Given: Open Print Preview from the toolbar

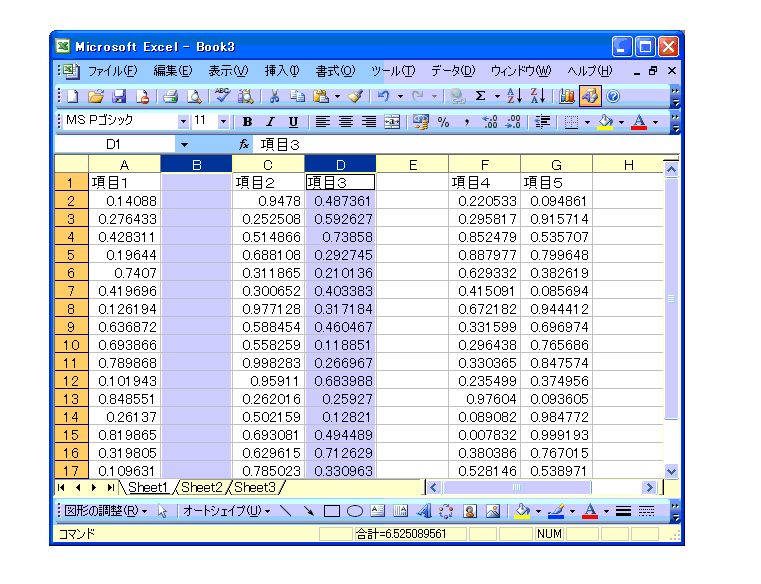Looking at the screenshot, I should pyautogui.click(x=194, y=97).
